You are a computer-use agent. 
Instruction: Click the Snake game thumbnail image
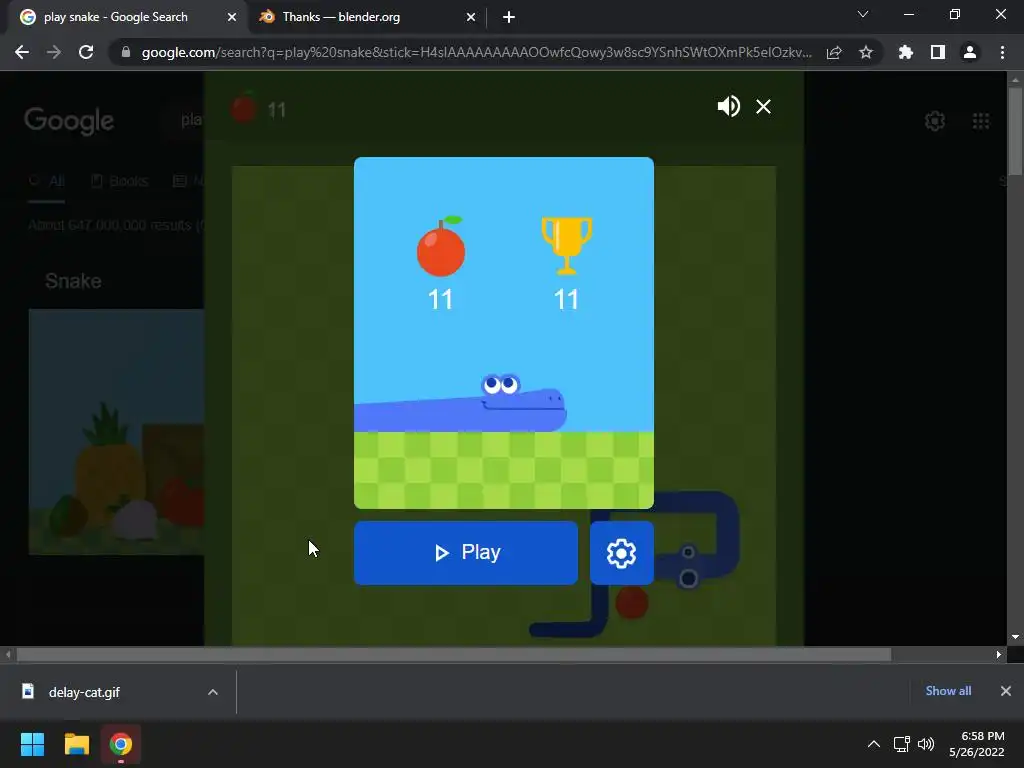click(x=116, y=432)
